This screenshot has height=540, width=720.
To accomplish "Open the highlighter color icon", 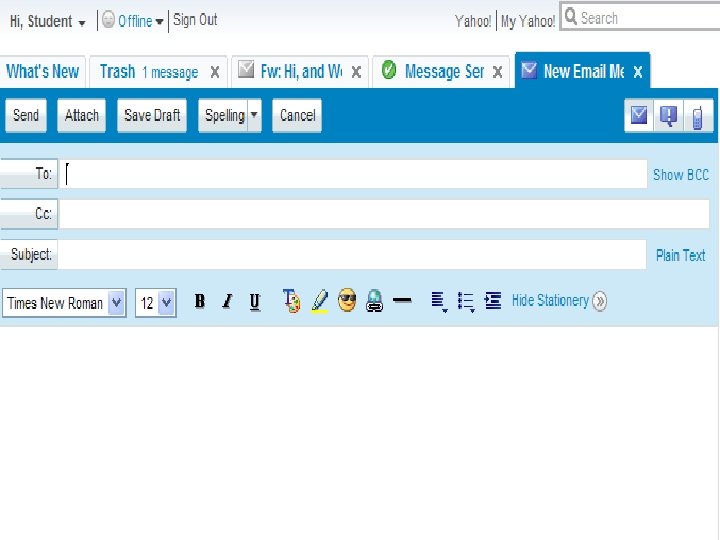I will 320,301.
